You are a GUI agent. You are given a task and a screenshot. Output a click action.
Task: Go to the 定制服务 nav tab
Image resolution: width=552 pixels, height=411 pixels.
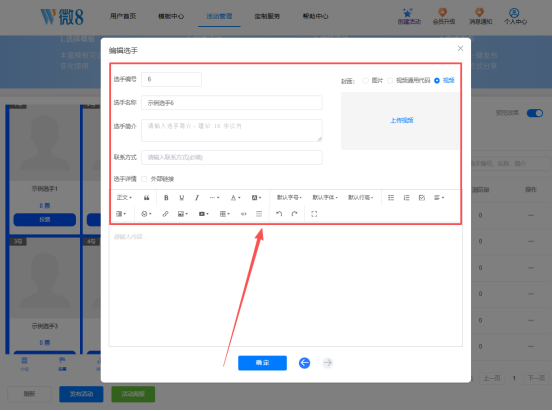click(x=267, y=16)
